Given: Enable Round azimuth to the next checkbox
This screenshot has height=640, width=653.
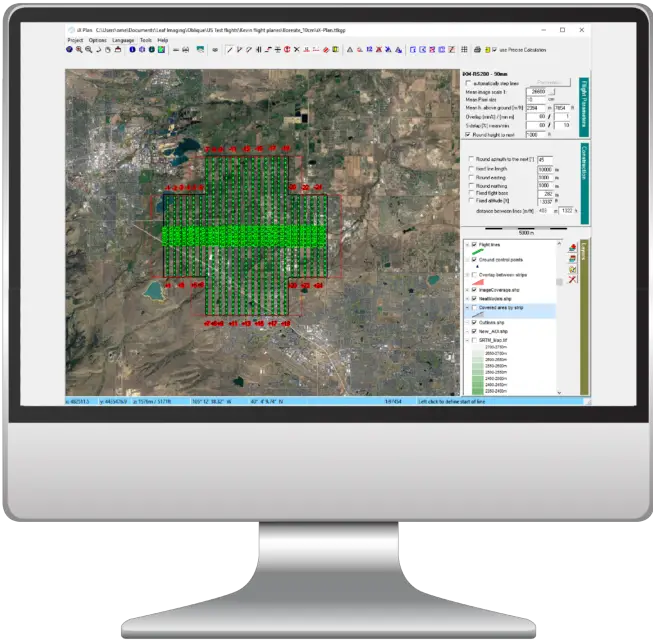Looking at the screenshot, I should (x=471, y=159).
